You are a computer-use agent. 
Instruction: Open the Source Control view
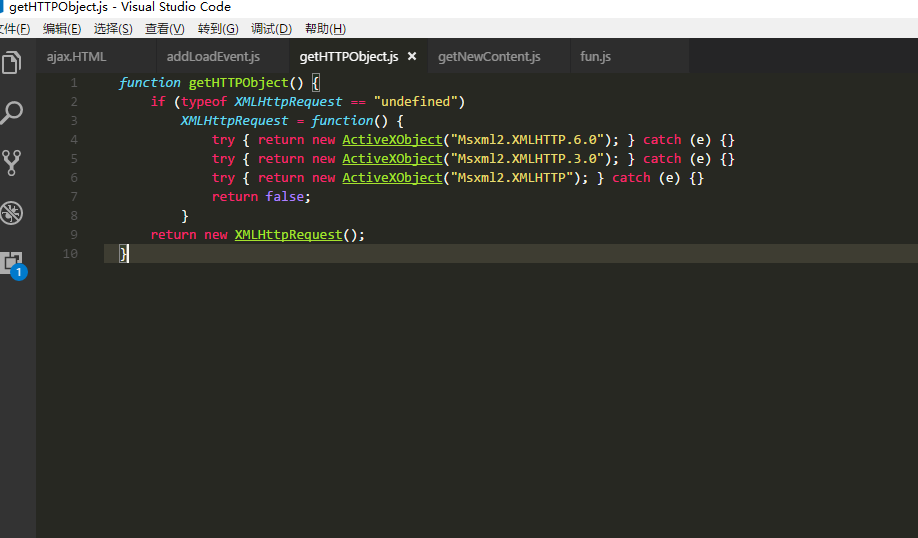tap(12, 163)
